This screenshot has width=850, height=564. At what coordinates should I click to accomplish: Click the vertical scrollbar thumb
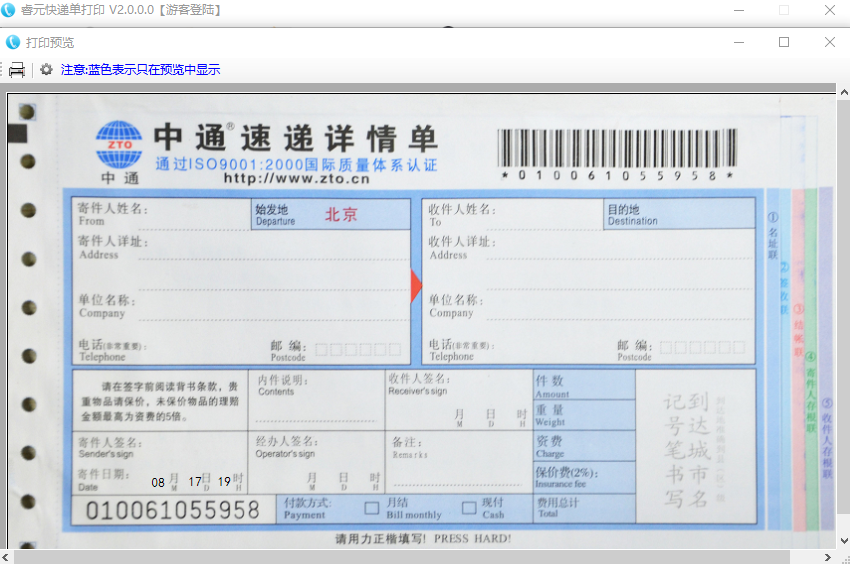[x=844, y=306]
